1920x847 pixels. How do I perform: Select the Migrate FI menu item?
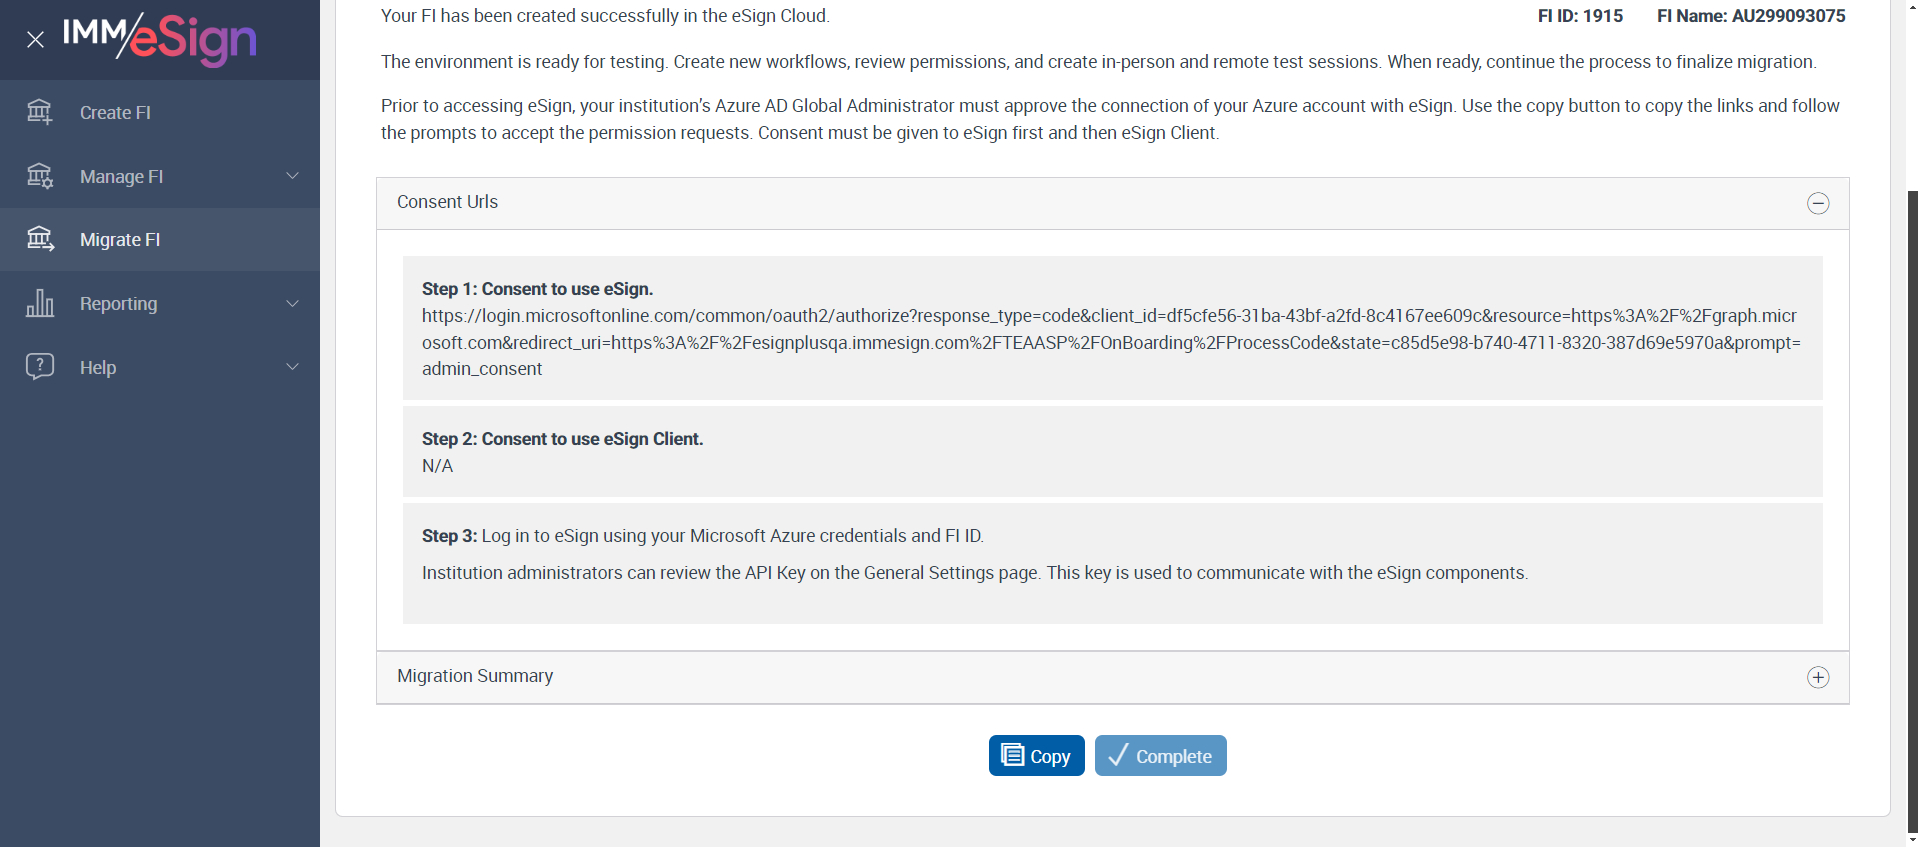point(120,240)
